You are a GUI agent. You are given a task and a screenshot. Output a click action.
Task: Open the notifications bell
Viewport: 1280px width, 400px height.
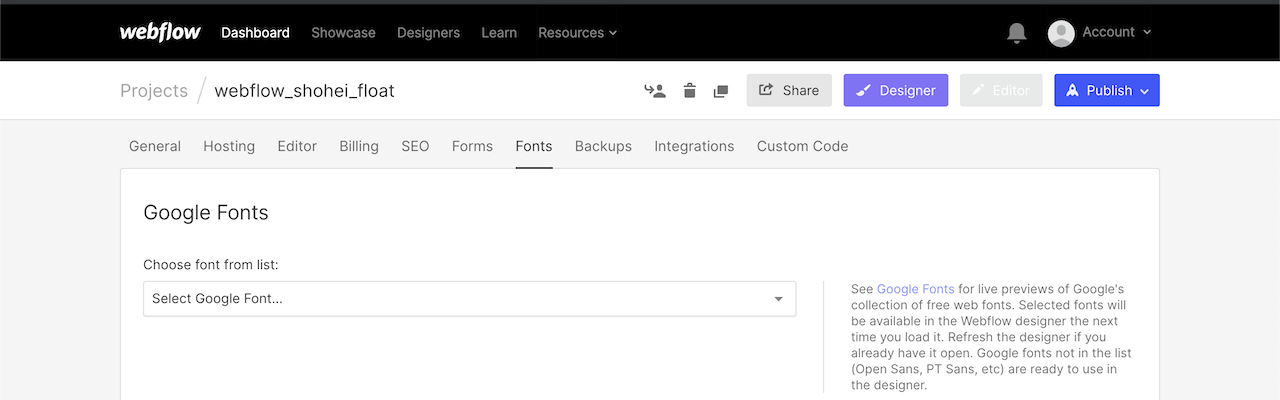click(x=1017, y=33)
